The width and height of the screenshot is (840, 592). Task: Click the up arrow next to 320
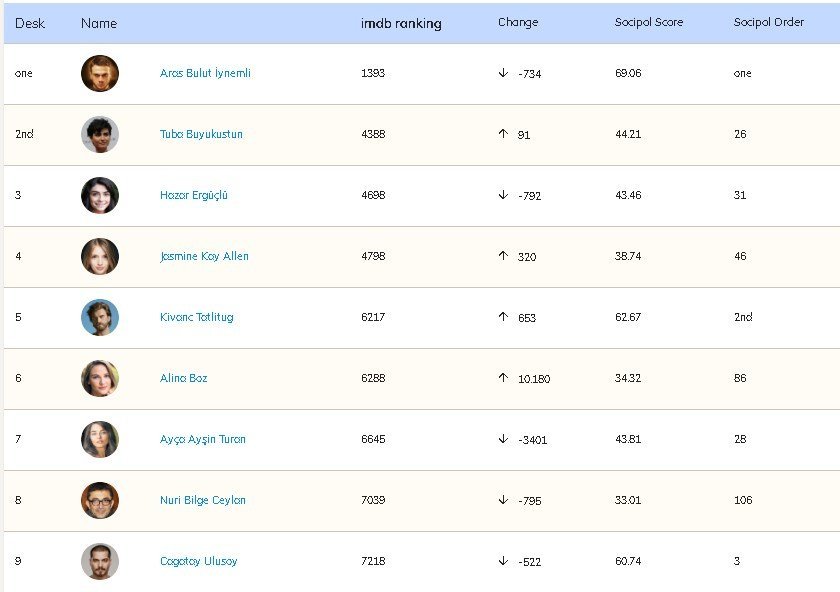pyautogui.click(x=503, y=256)
